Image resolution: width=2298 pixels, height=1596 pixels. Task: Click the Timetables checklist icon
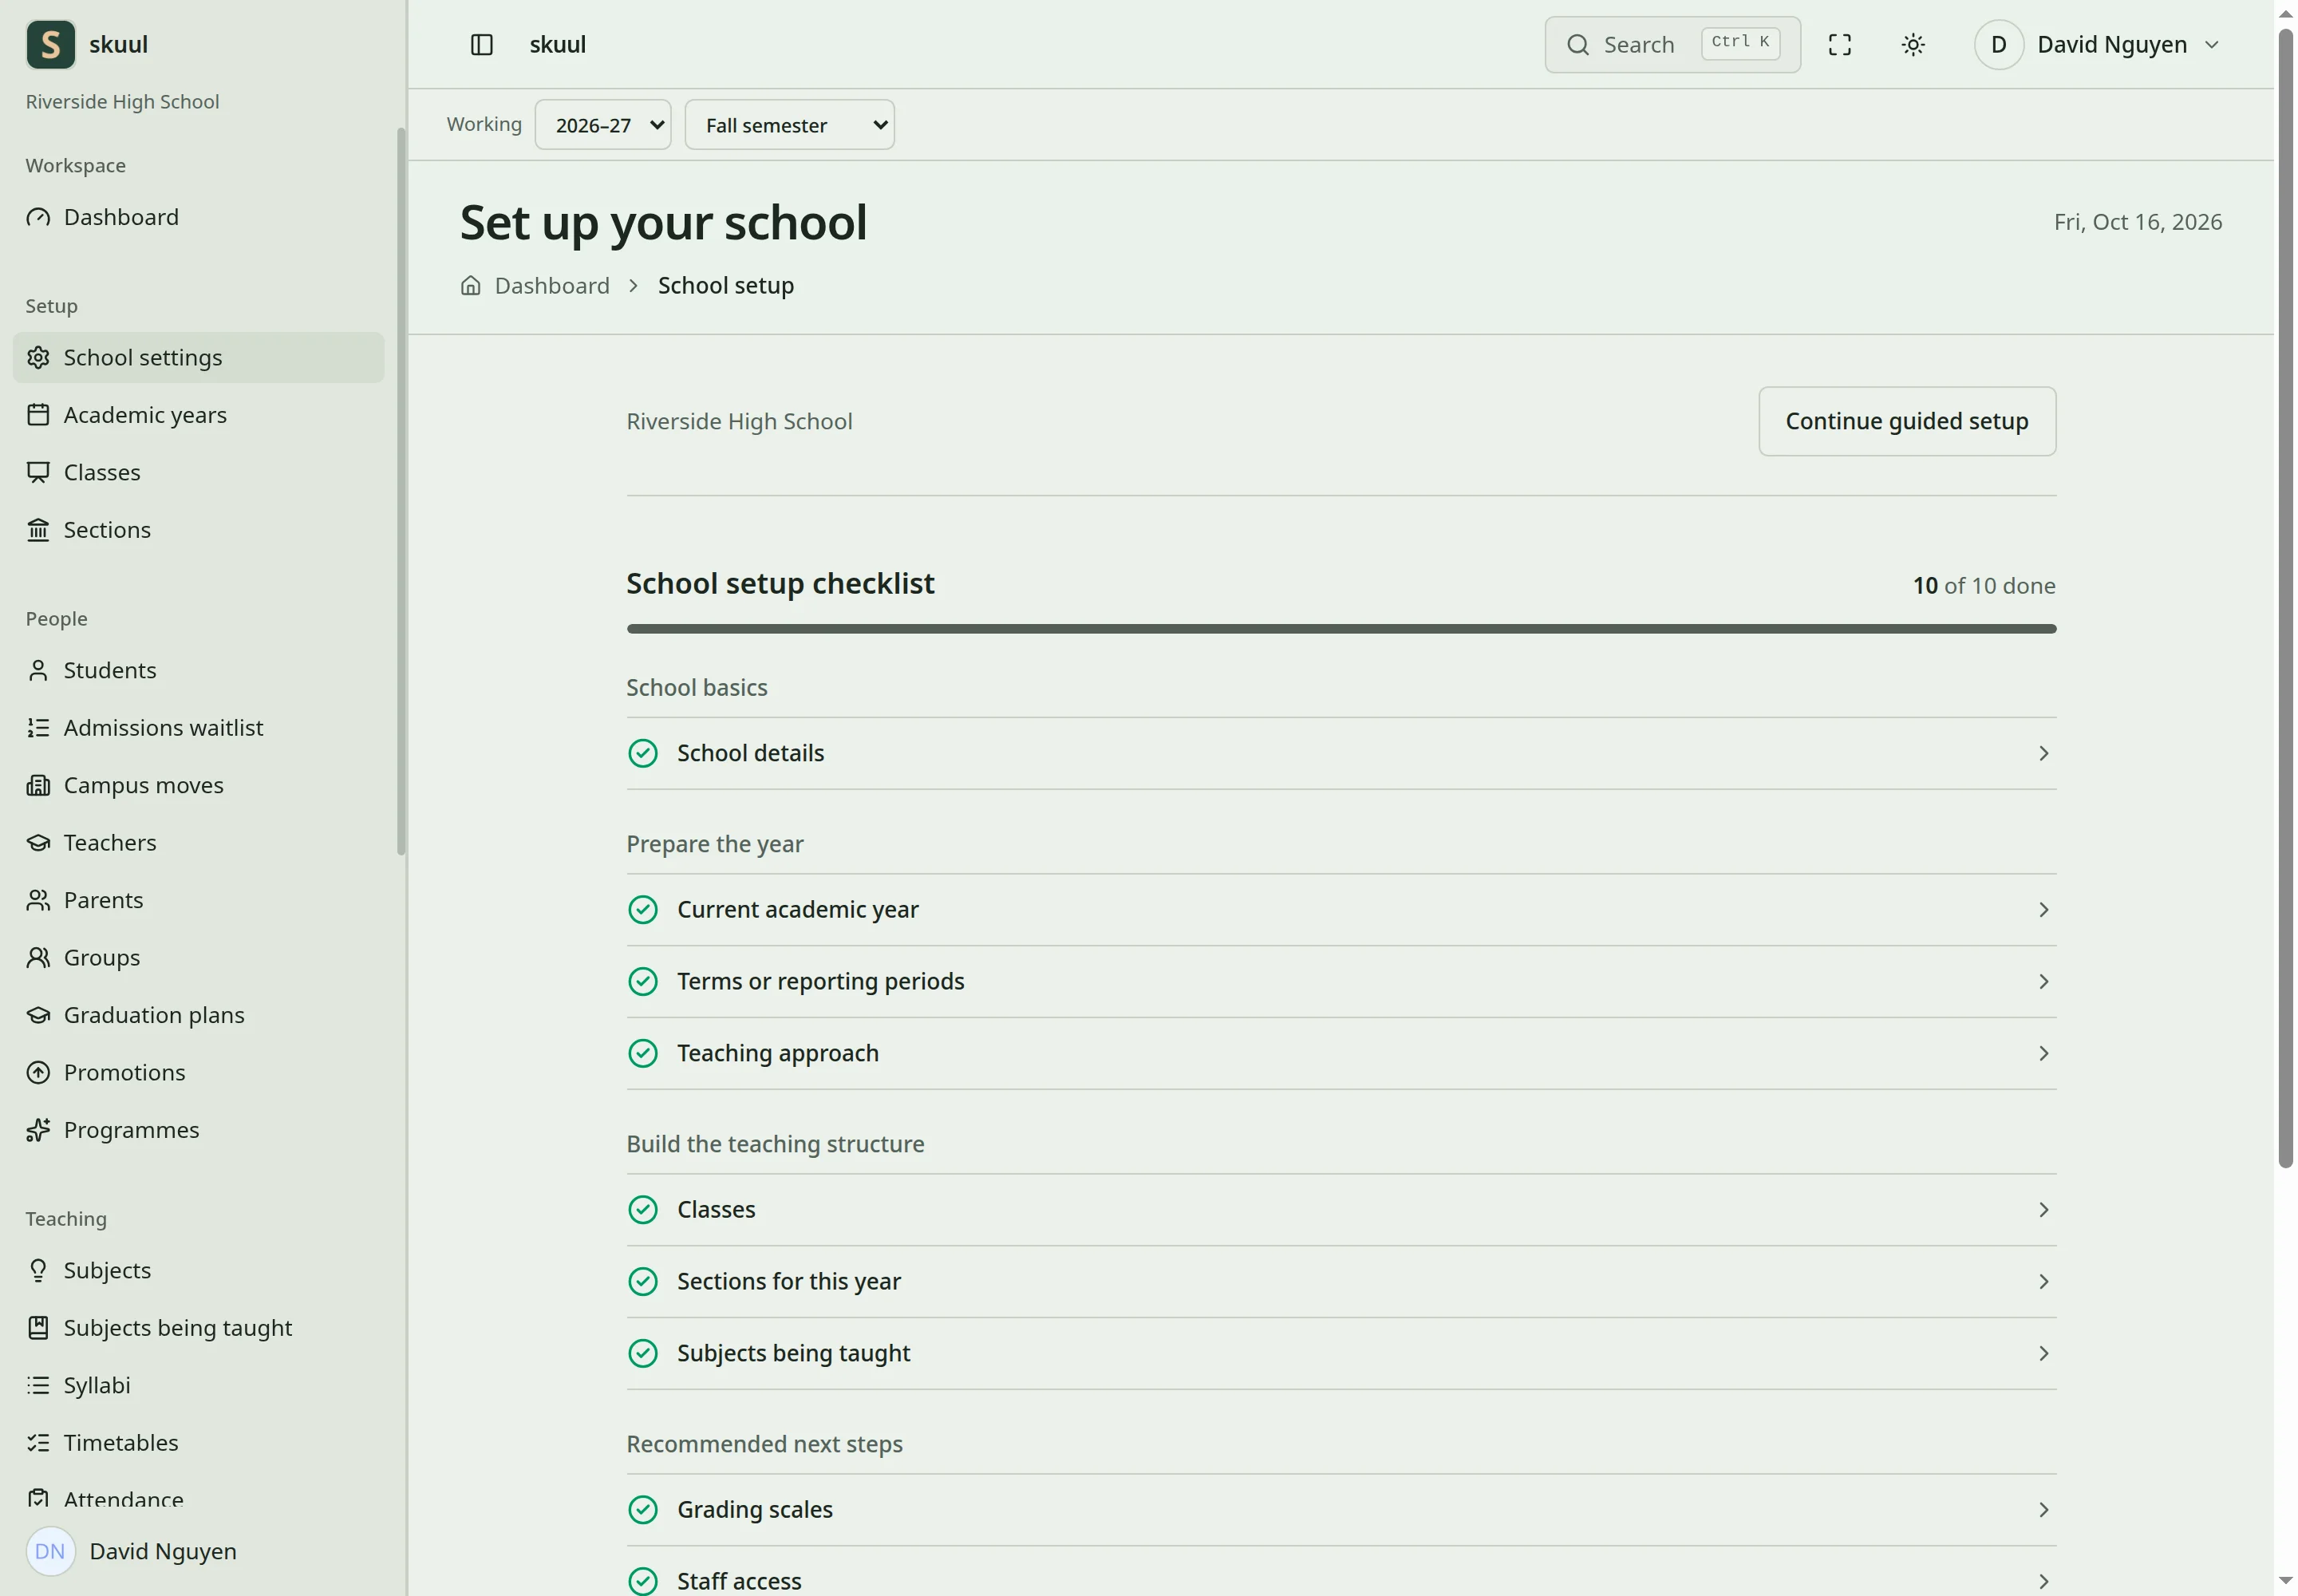pos(38,1443)
